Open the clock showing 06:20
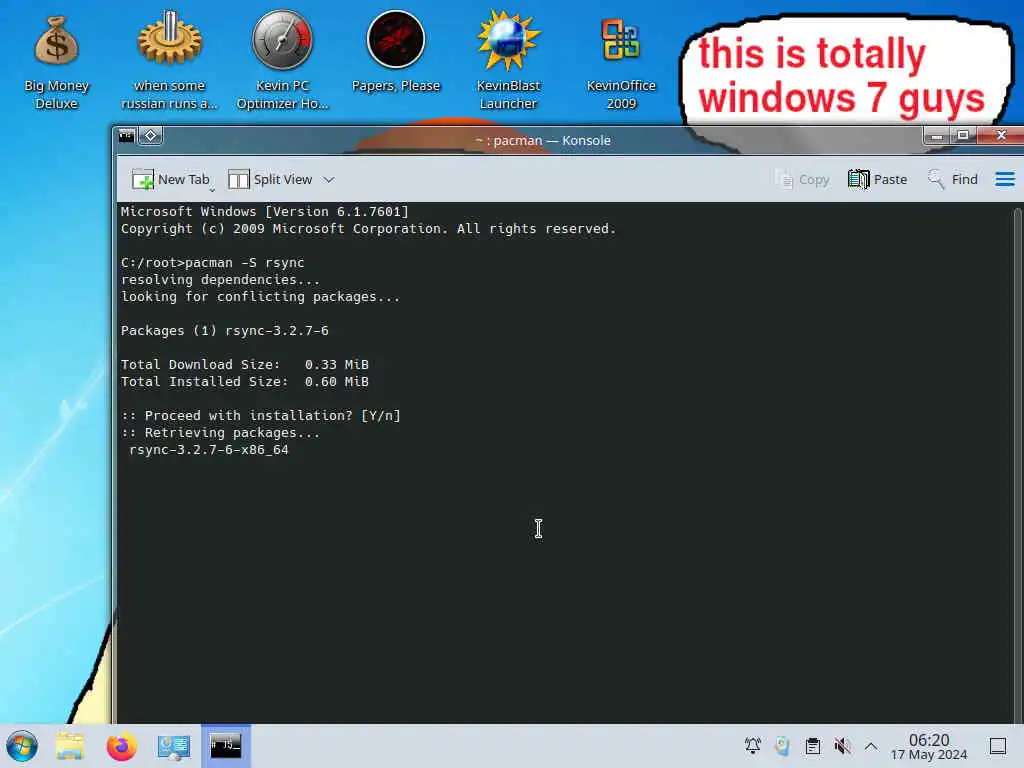The image size is (1024, 768). [x=929, y=746]
